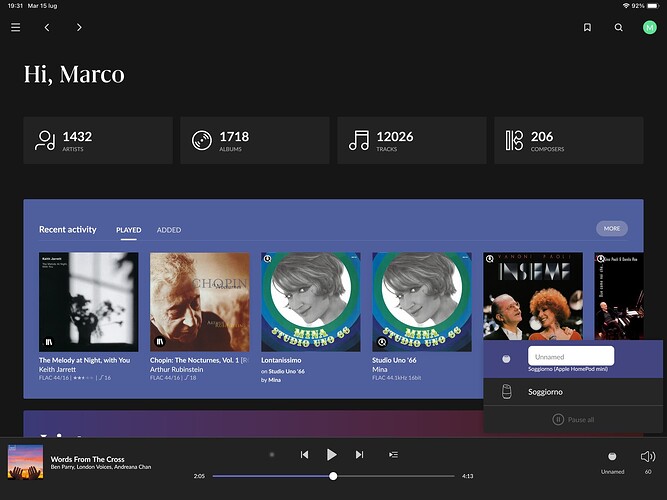The image size is (667, 500).
Task: Open the play queue icon
Action: [x=393, y=455]
